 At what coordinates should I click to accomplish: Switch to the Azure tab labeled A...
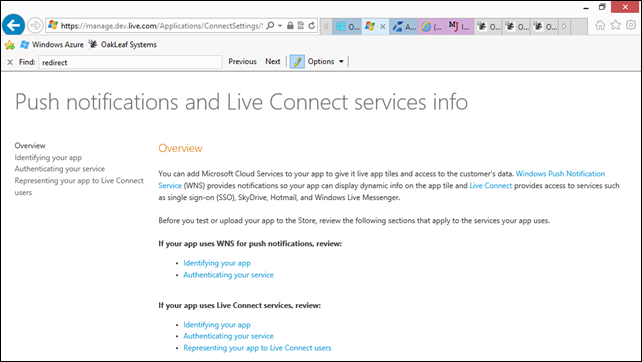click(404, 27)
